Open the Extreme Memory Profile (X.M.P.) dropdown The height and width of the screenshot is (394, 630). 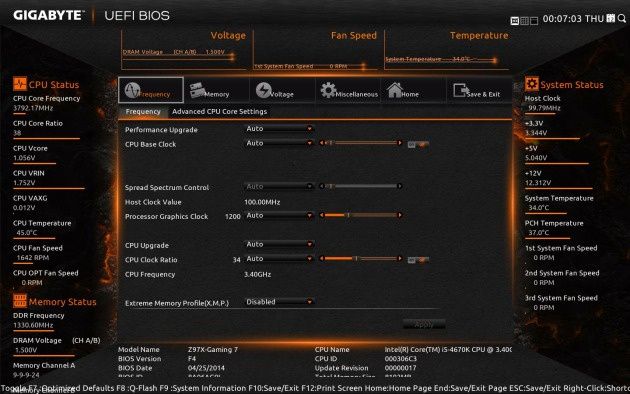pos(279,302)
